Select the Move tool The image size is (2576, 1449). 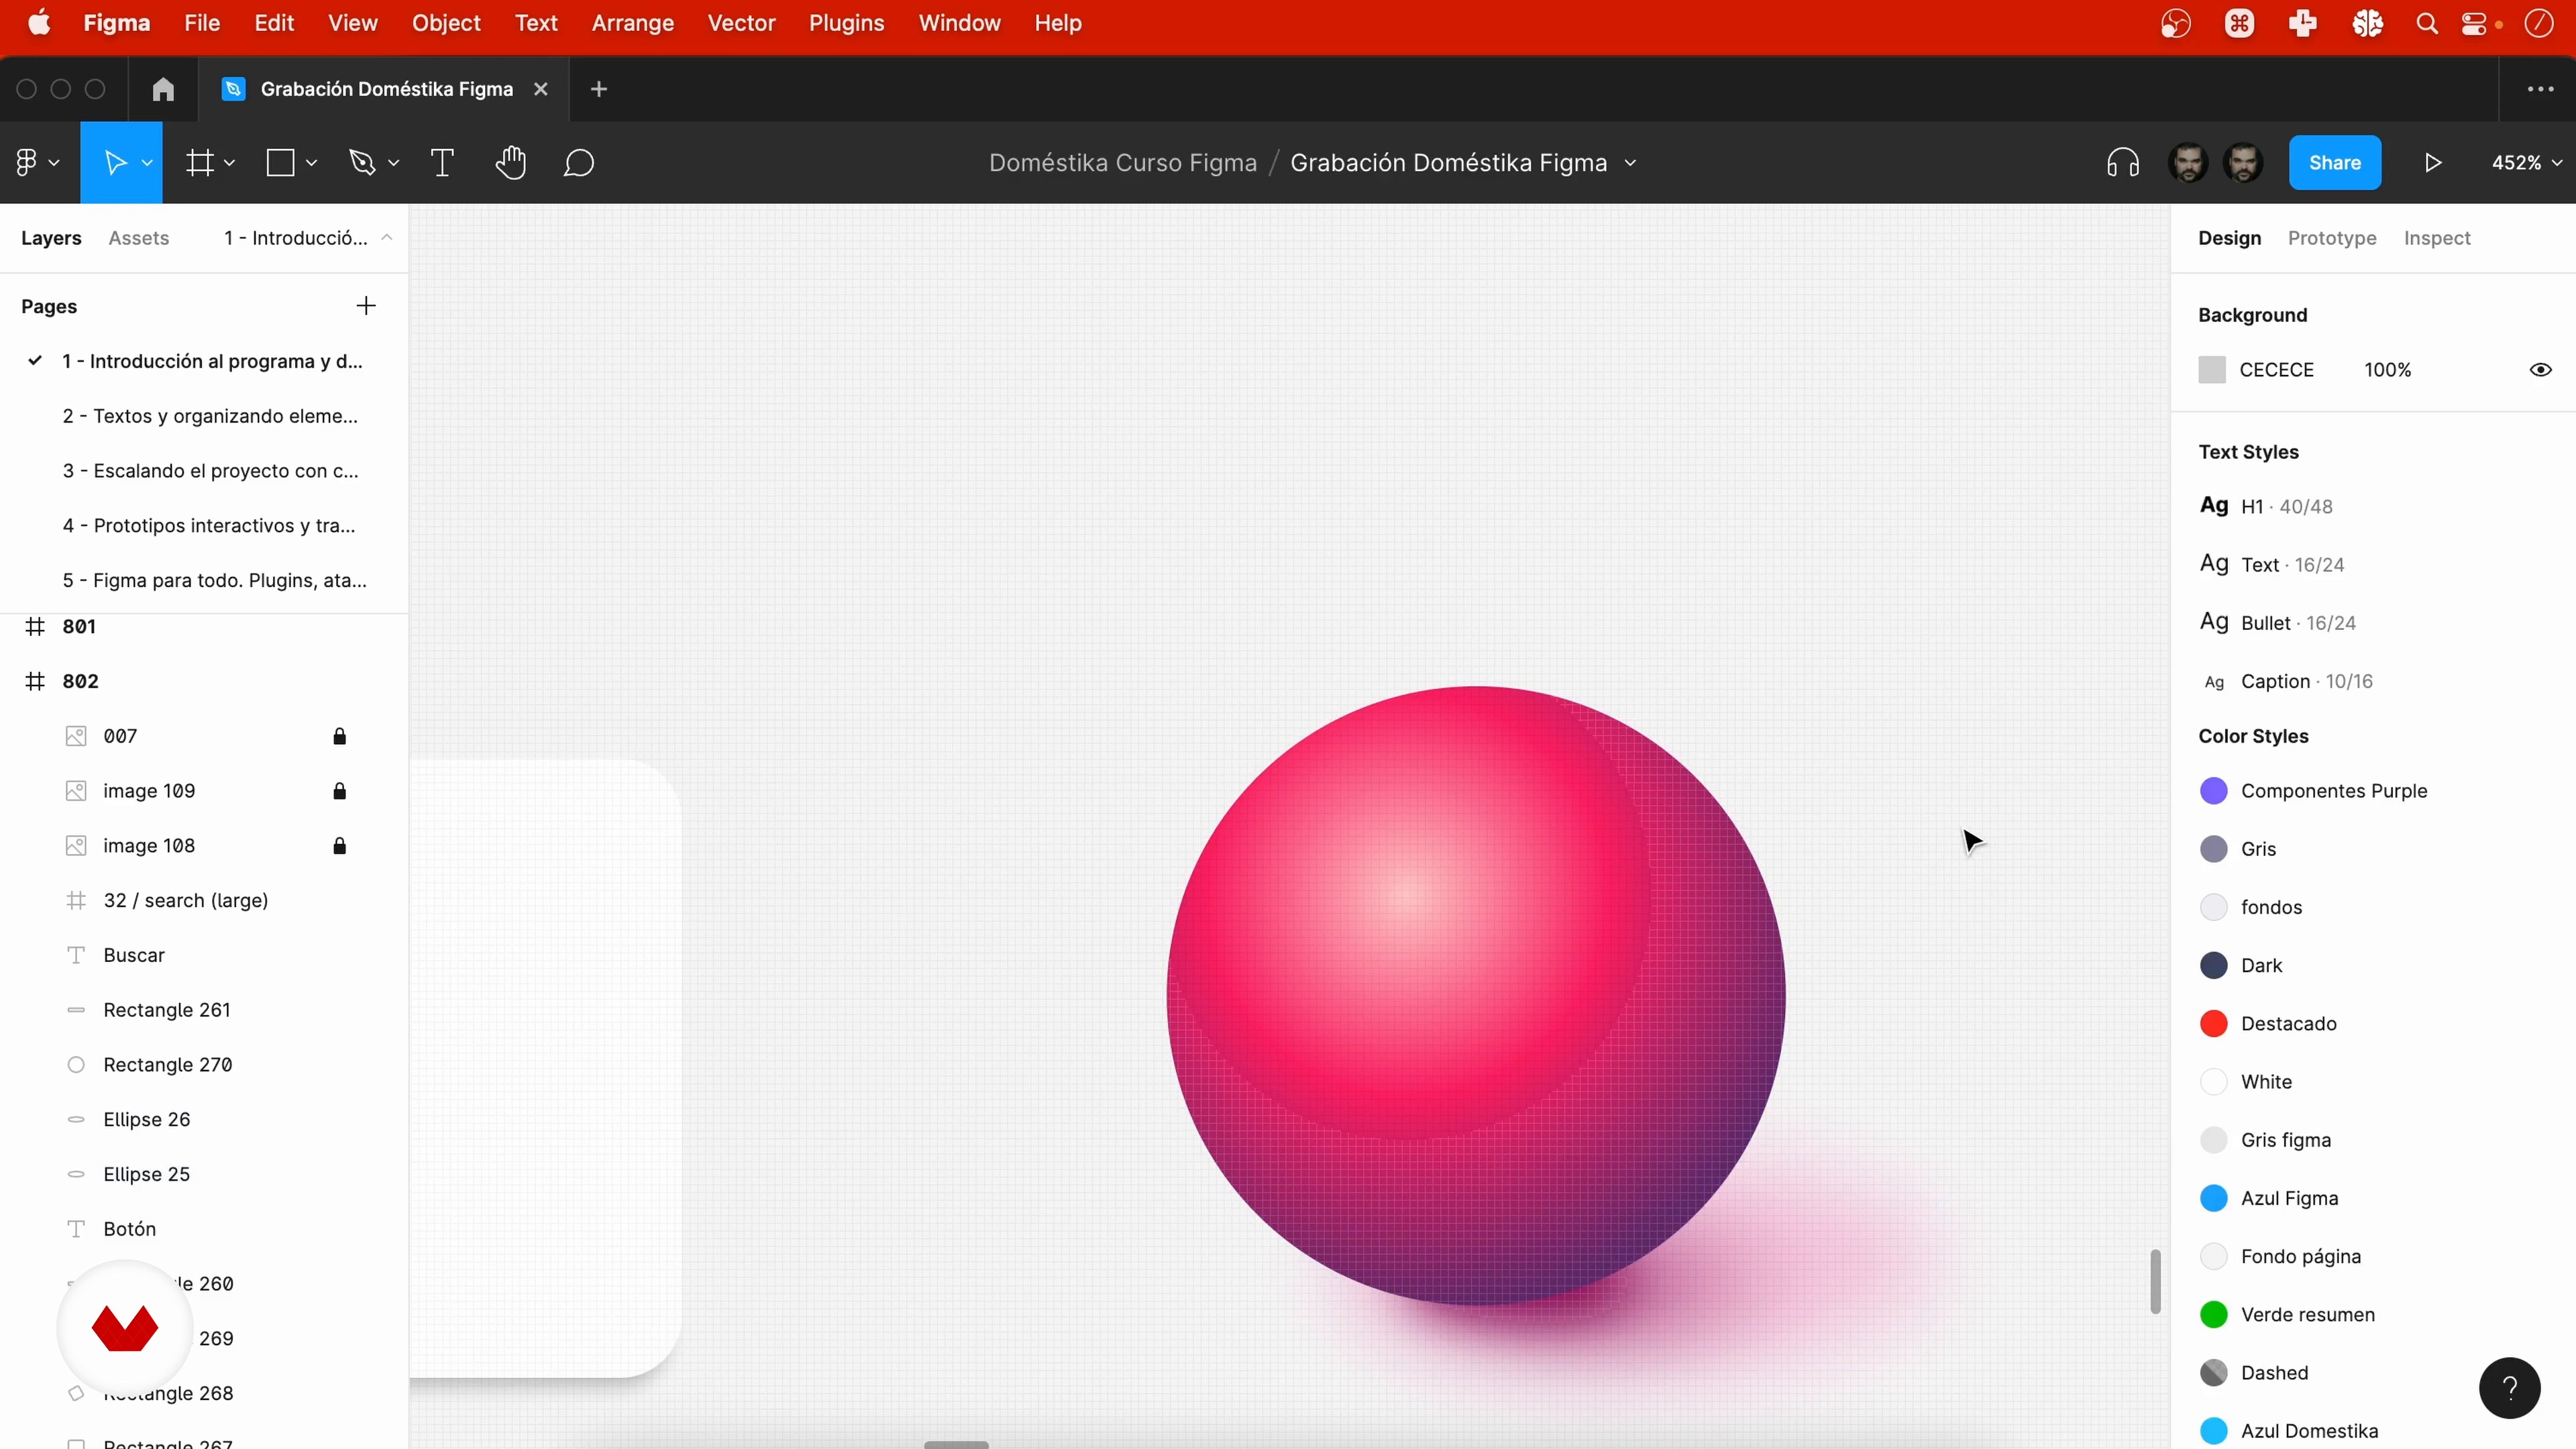click(x=115, y=162)
